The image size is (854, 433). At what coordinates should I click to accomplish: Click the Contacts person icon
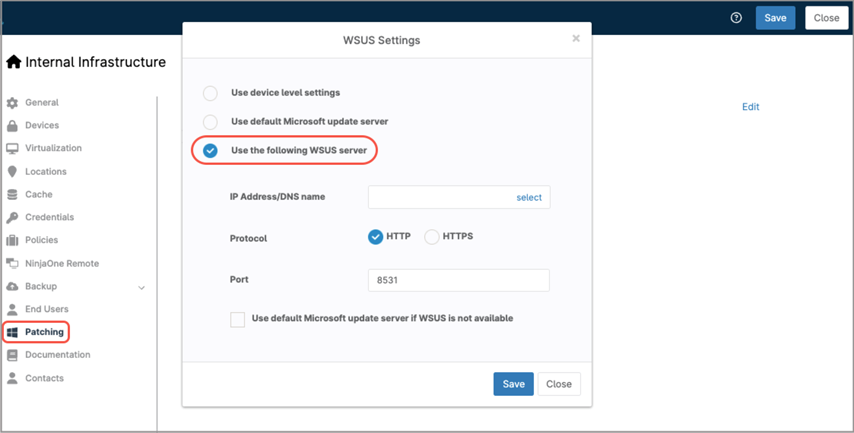pos(12,379)
